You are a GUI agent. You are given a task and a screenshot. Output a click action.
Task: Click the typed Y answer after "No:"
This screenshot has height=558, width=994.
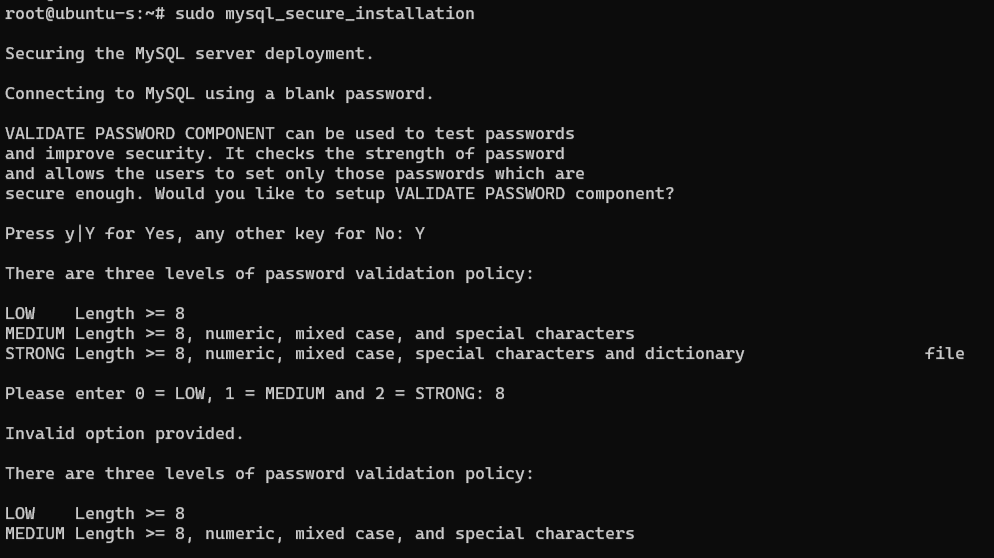click(x=420, y=234)
